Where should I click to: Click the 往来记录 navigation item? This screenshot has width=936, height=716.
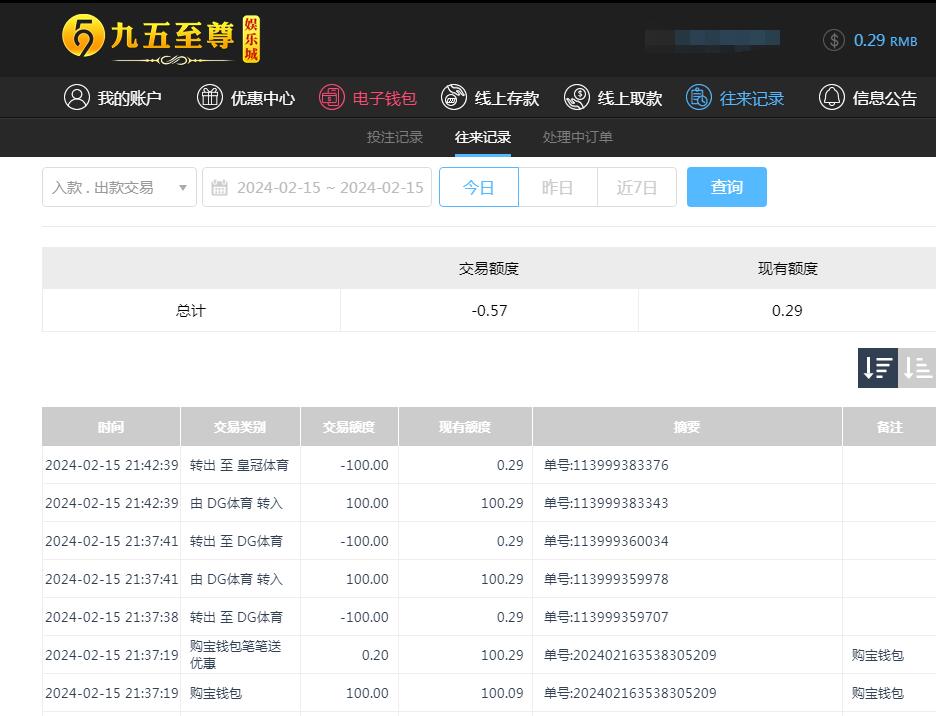(x=735, y=98)
